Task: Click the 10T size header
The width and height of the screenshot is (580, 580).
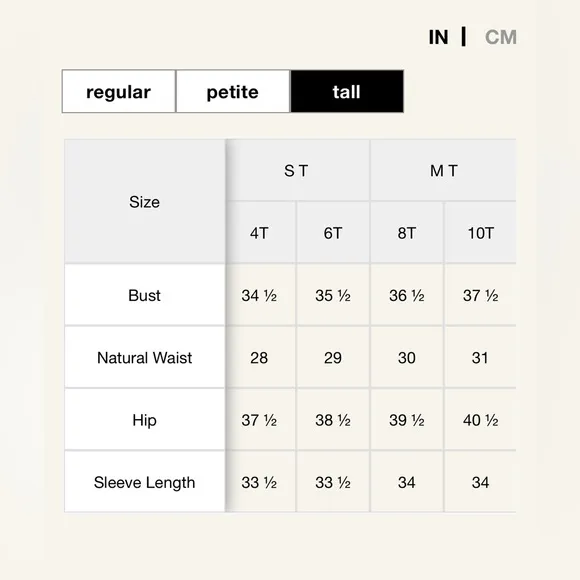Action: 480,233
